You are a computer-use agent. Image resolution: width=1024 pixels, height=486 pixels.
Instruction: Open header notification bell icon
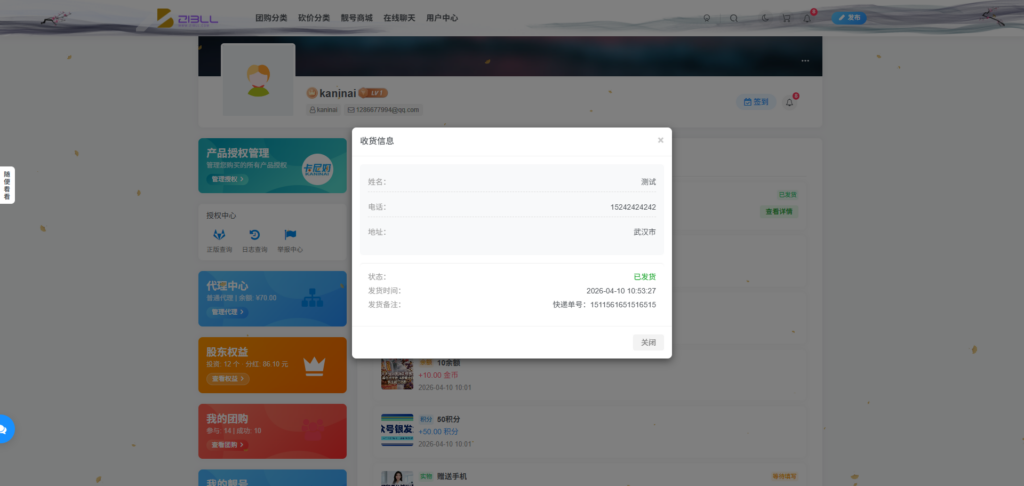(x=807, y=18)
